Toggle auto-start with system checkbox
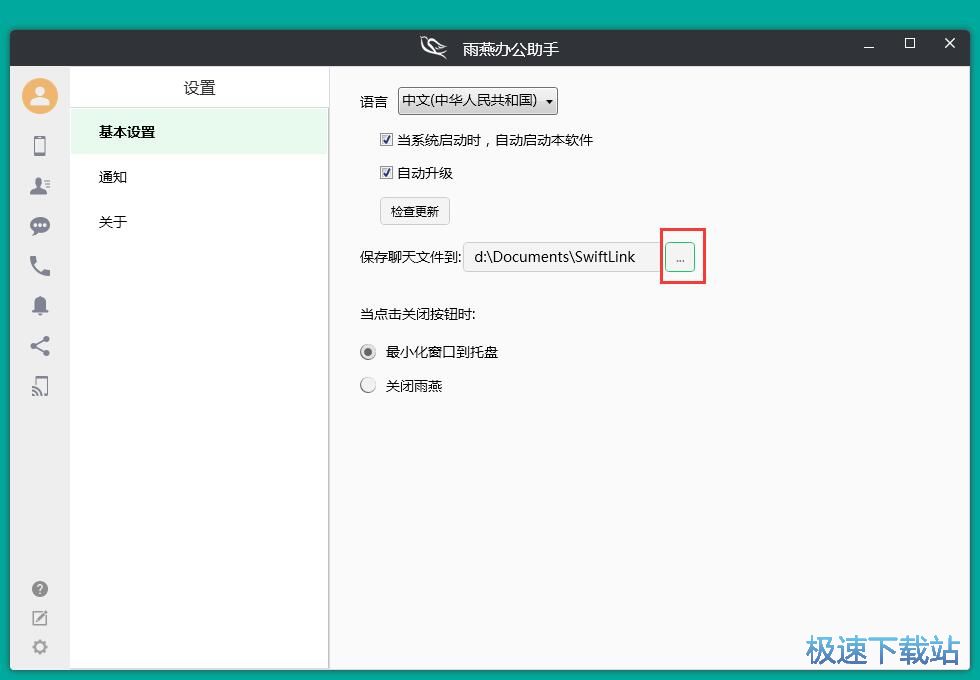The image size is (980, 680). (386, 139)
